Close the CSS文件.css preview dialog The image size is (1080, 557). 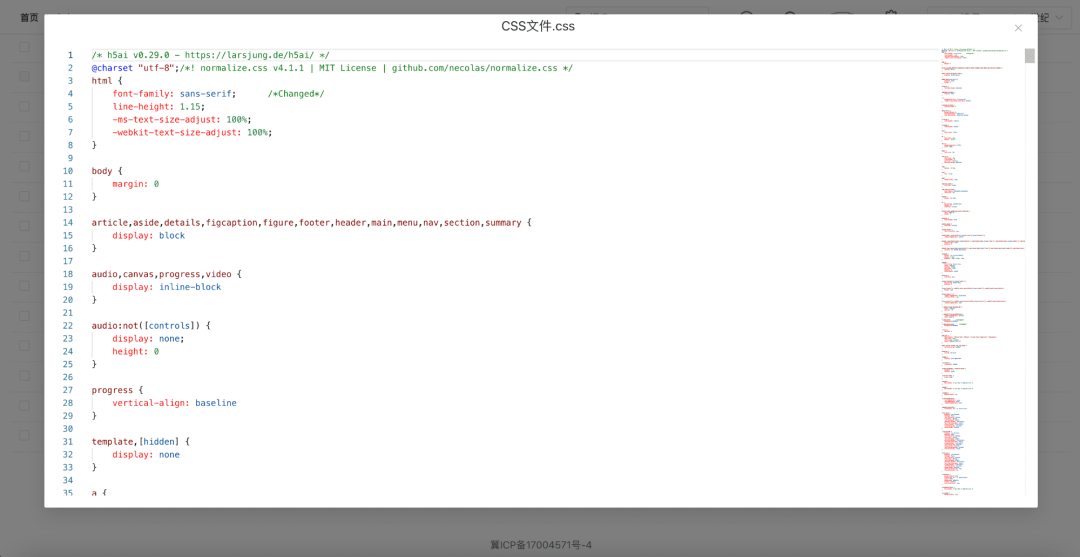pos(1018,28)
